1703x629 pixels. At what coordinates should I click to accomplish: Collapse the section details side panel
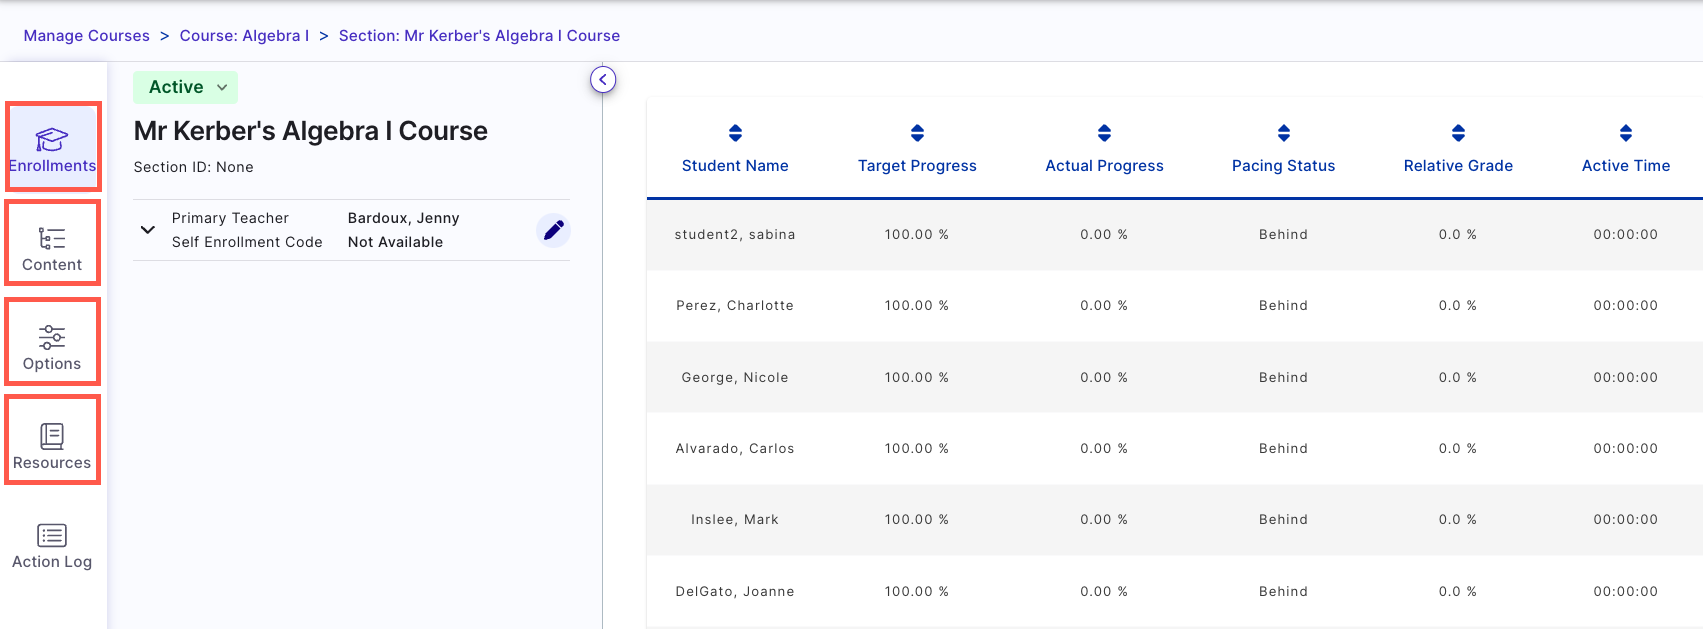coord(603,80)
